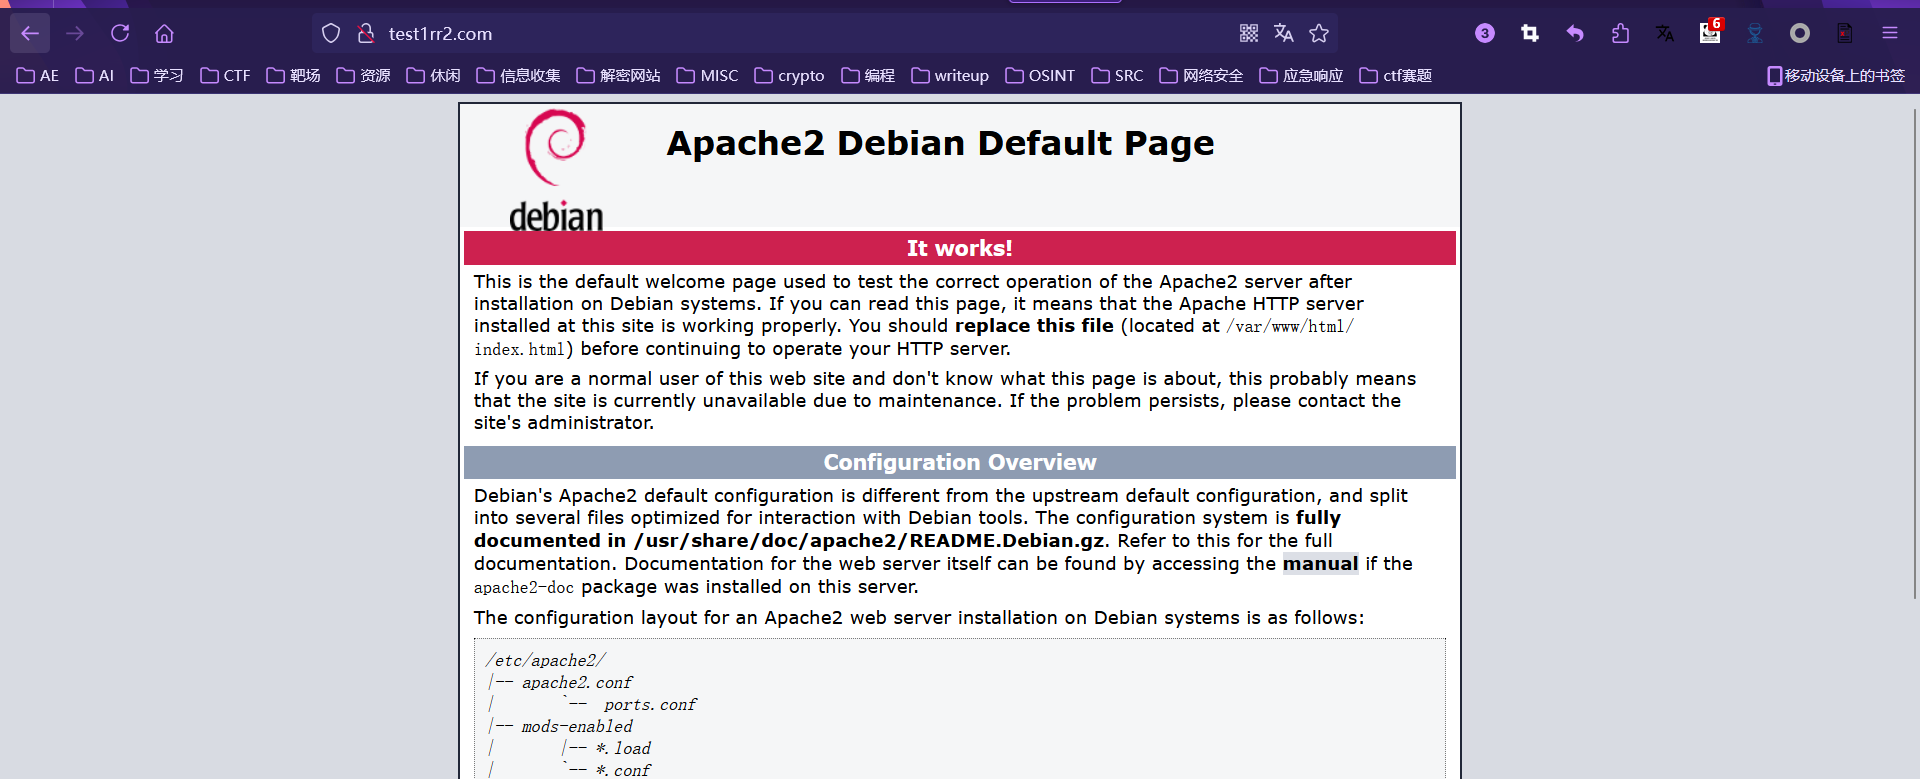Go back to the previous page
The width and height of the screenshot is (1920, 779).
30,34
